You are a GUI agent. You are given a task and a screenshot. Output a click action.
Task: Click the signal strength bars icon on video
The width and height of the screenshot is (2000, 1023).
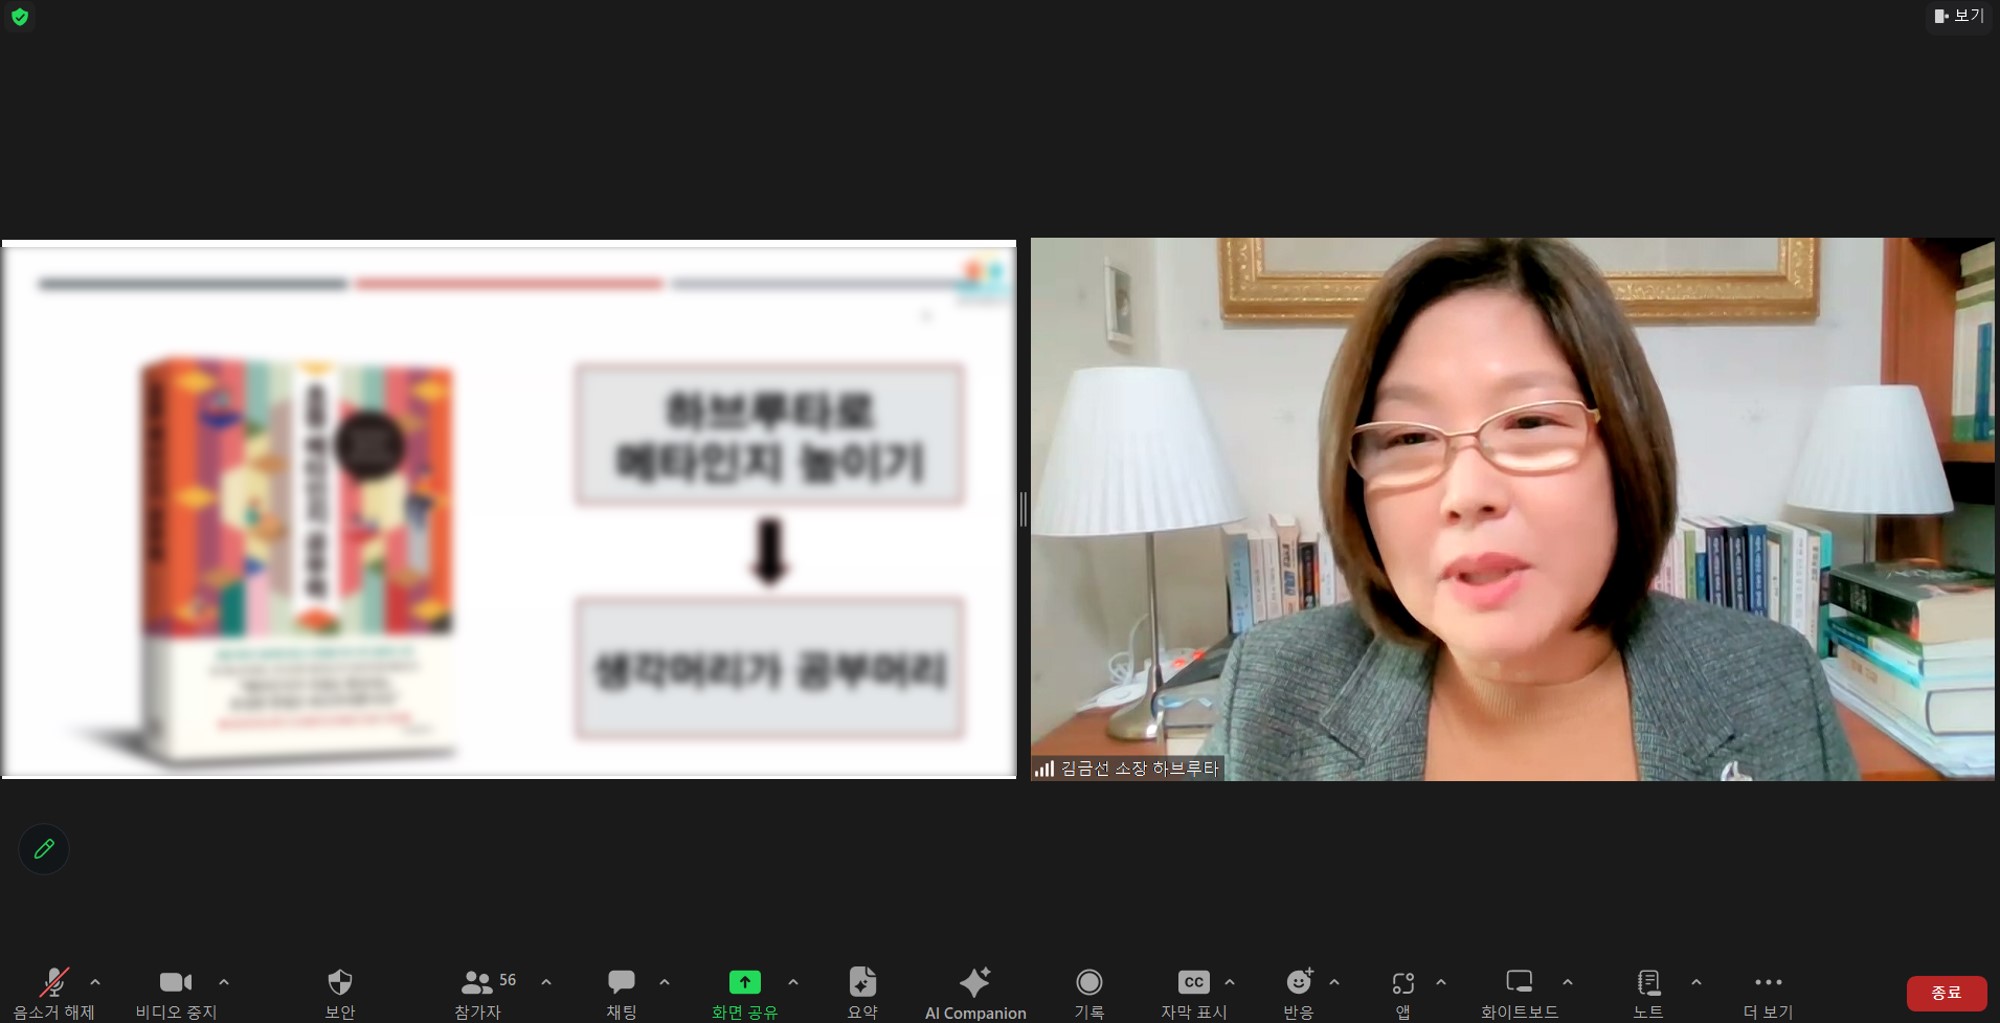coord(1044,768)
